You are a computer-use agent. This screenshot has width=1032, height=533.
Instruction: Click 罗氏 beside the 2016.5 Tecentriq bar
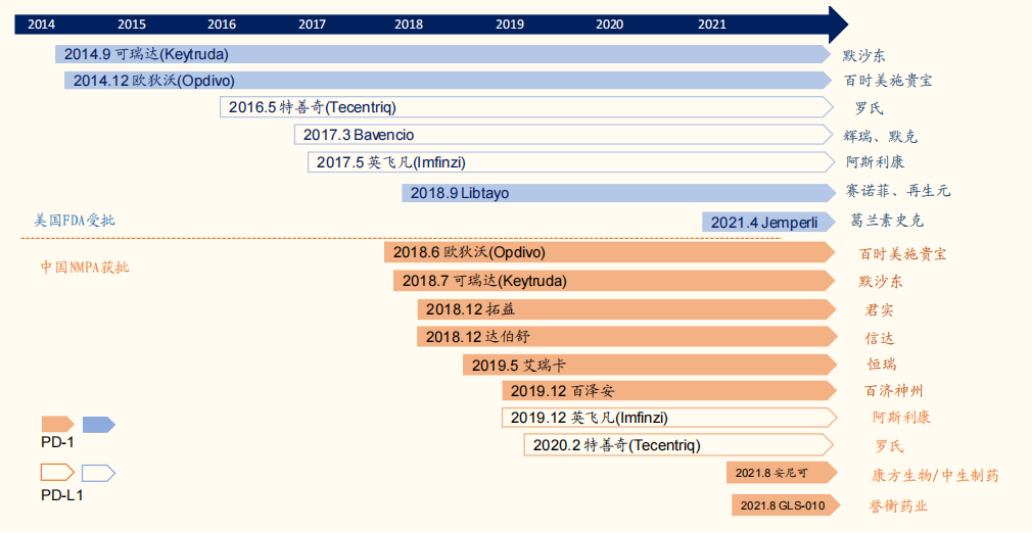(869, 108)
